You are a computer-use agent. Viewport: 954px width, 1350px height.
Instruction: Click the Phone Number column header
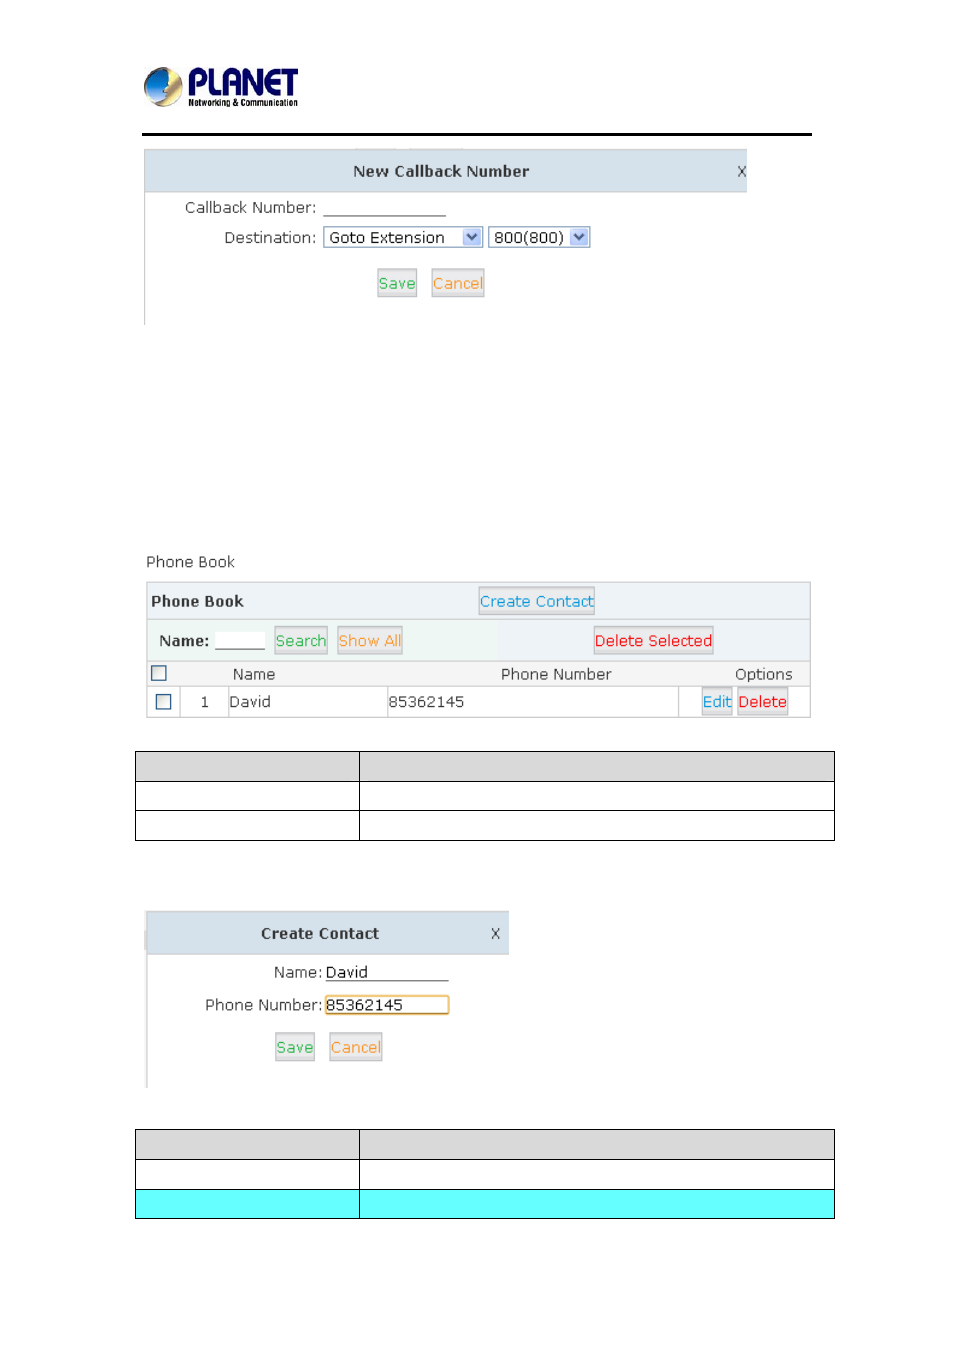pyautogui.click(x=556, y=674)
